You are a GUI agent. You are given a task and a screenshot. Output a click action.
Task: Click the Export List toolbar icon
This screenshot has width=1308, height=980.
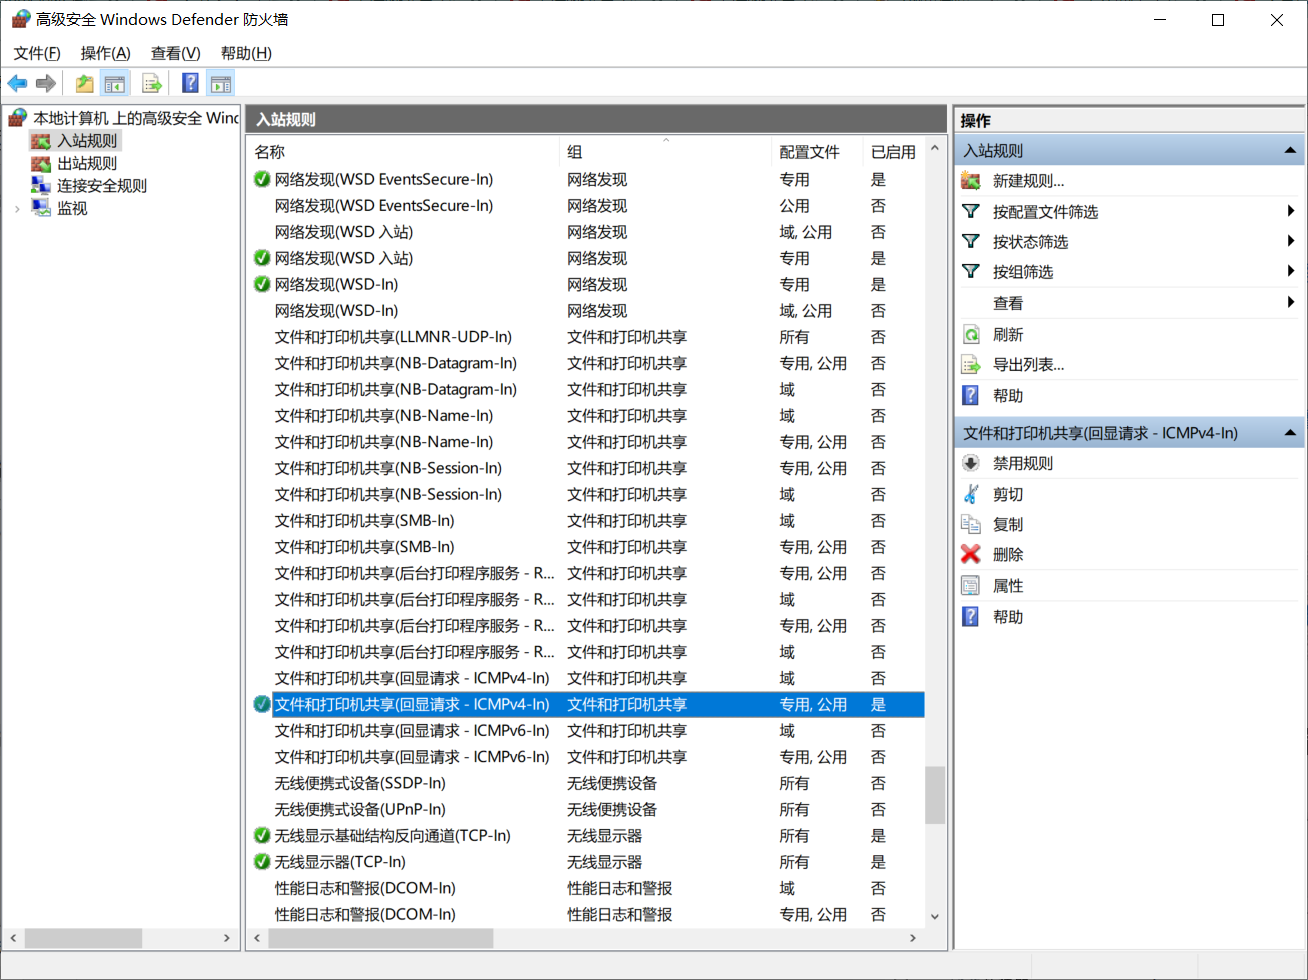pyautogui.click(x=152, y=84)
